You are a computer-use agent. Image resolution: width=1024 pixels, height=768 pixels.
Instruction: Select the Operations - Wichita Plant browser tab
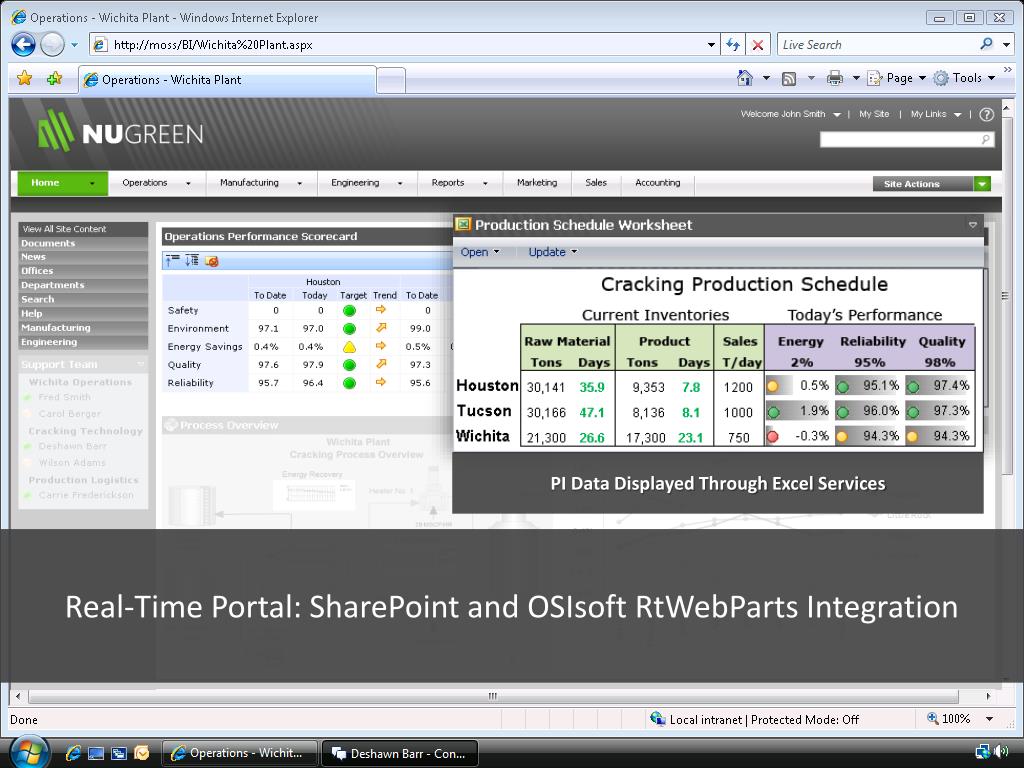[x=227, y=80]
